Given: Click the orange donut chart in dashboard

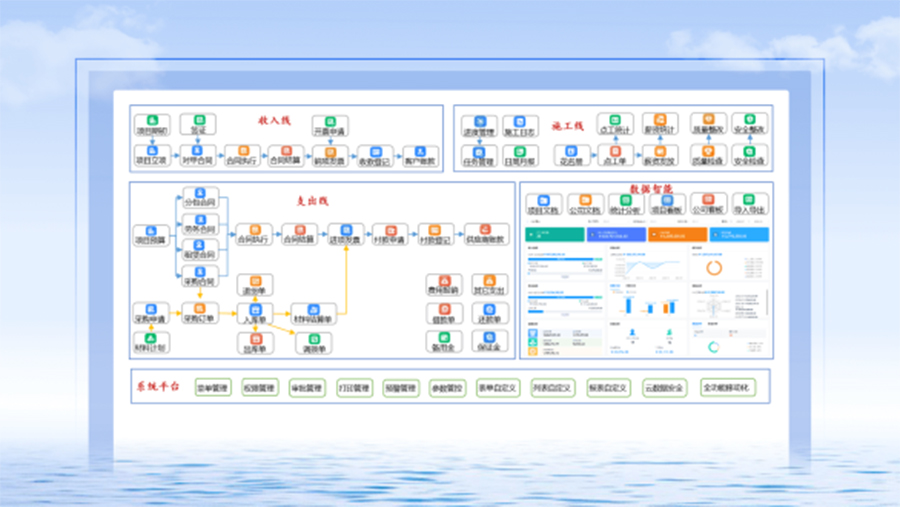Looking at the screenshot, I should tap(713, 268).
